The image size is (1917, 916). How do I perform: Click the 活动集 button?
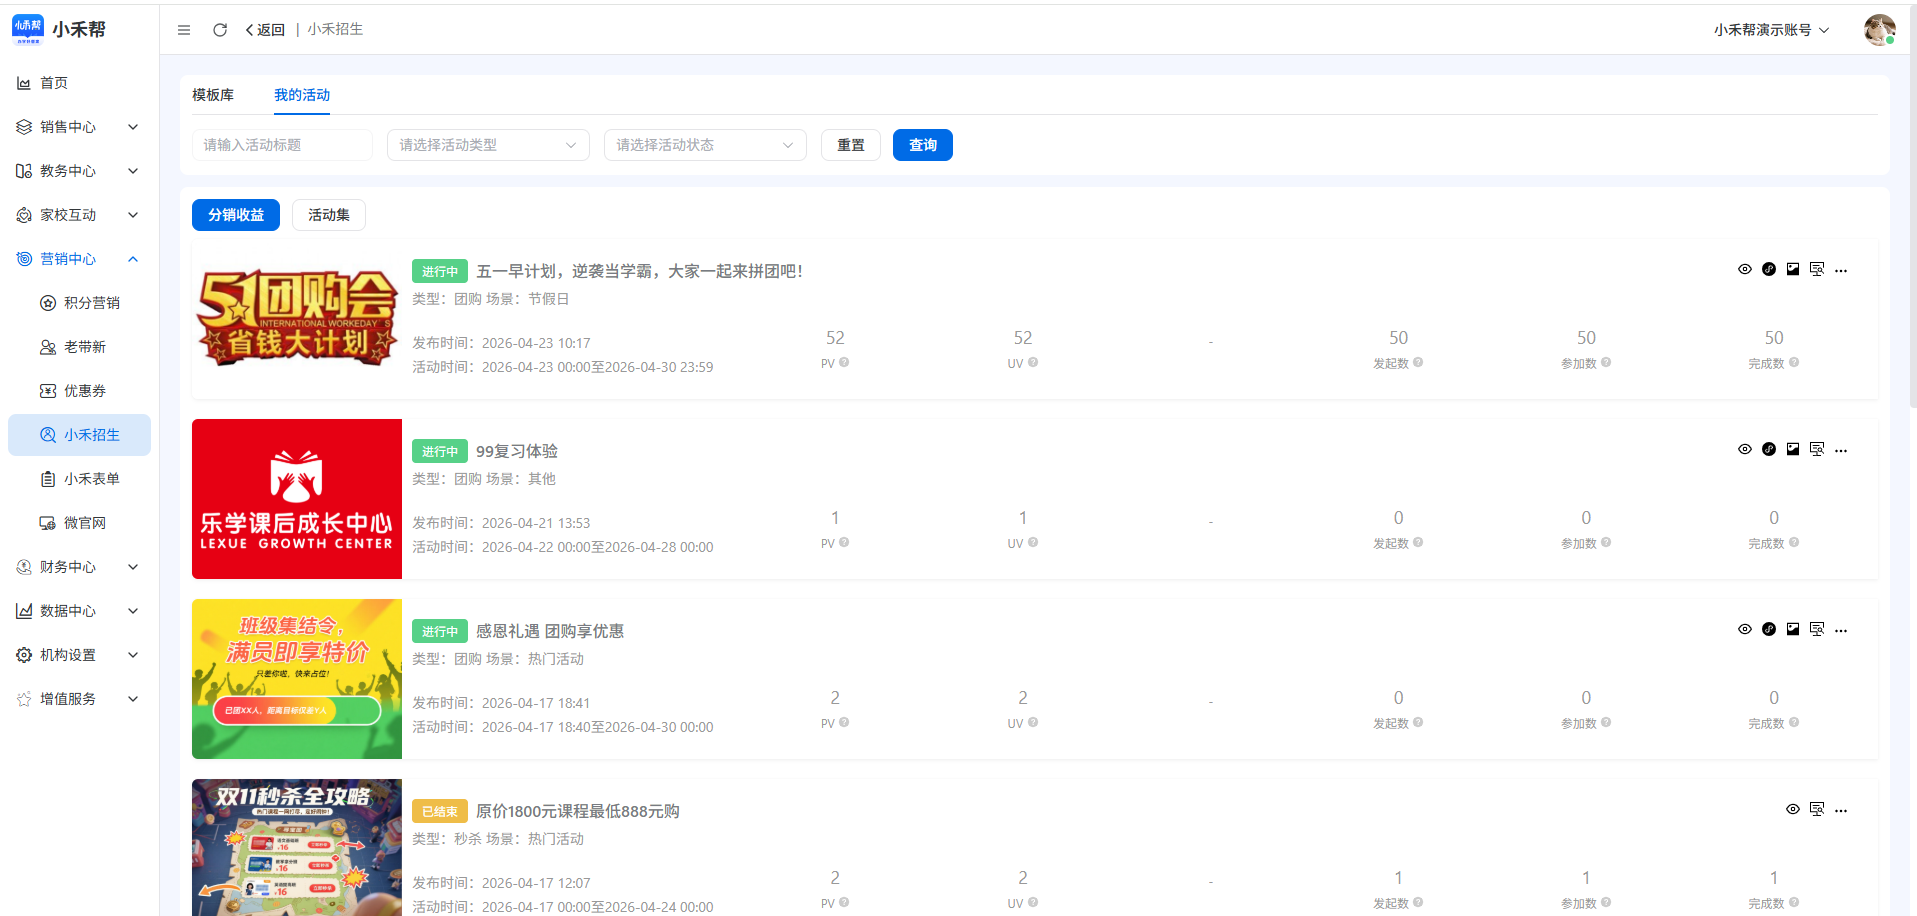328,215
